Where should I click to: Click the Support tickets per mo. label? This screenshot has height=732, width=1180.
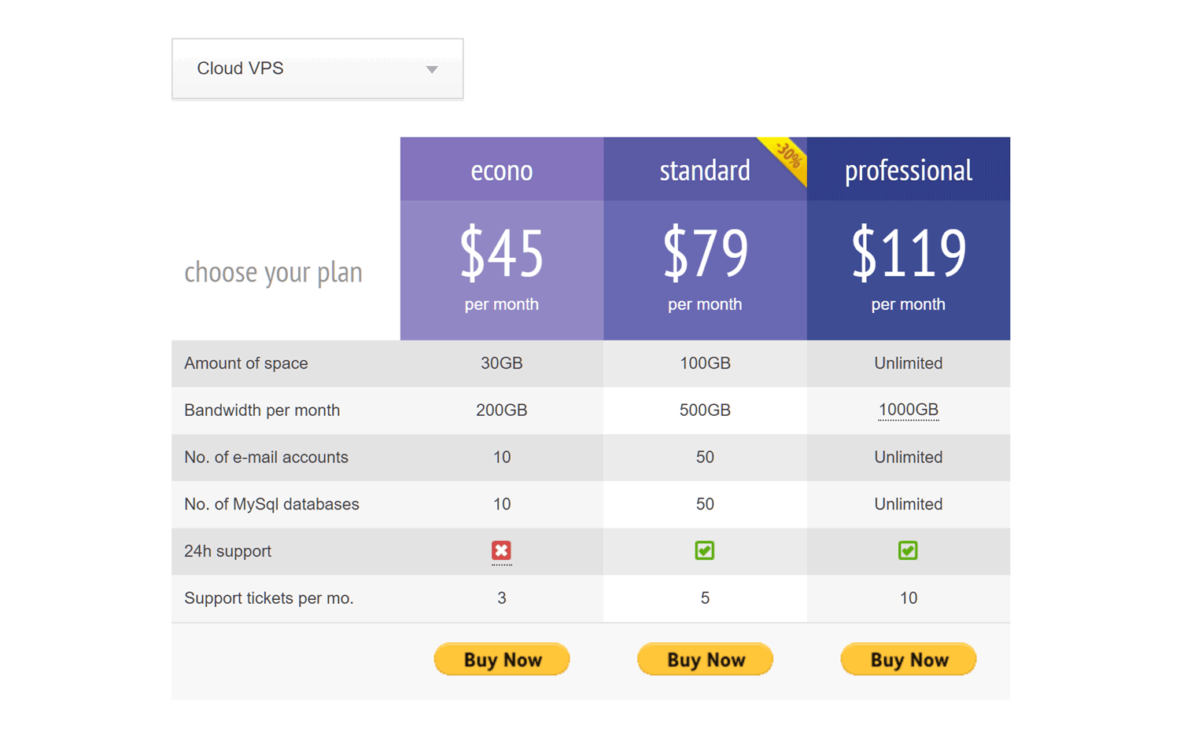[x=269, y=598]
